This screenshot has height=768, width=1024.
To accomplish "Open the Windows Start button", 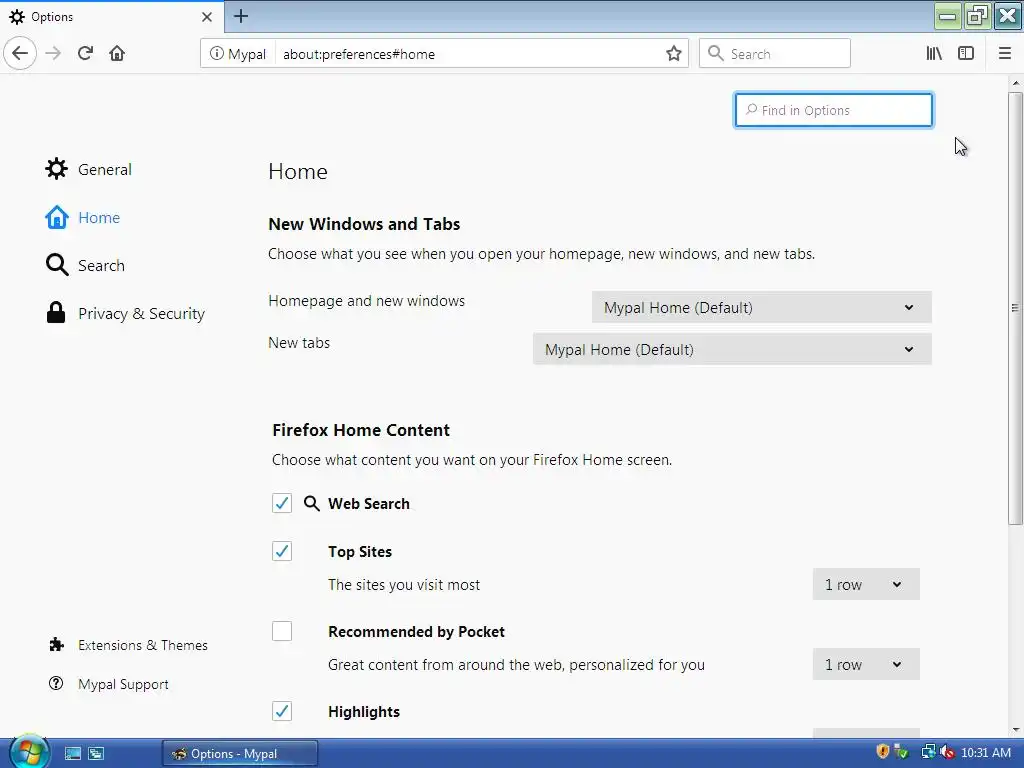I will coord(29,753).
